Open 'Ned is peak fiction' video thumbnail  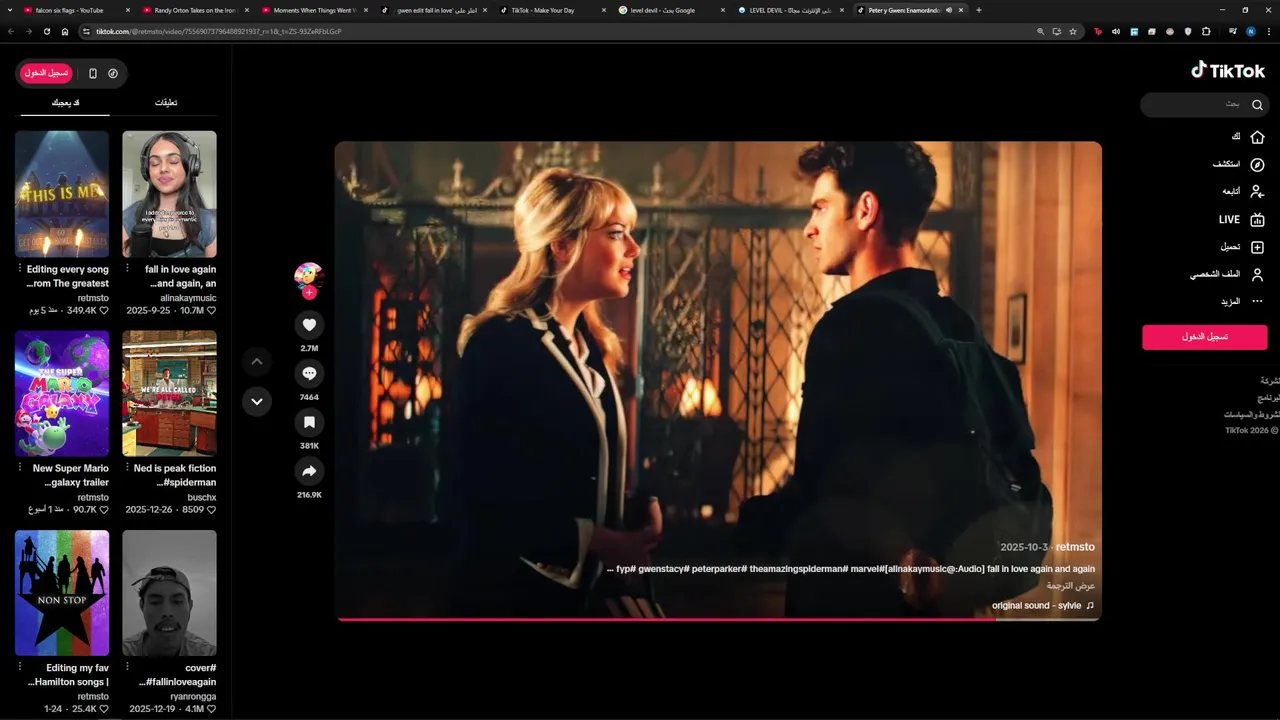(169, 393)
